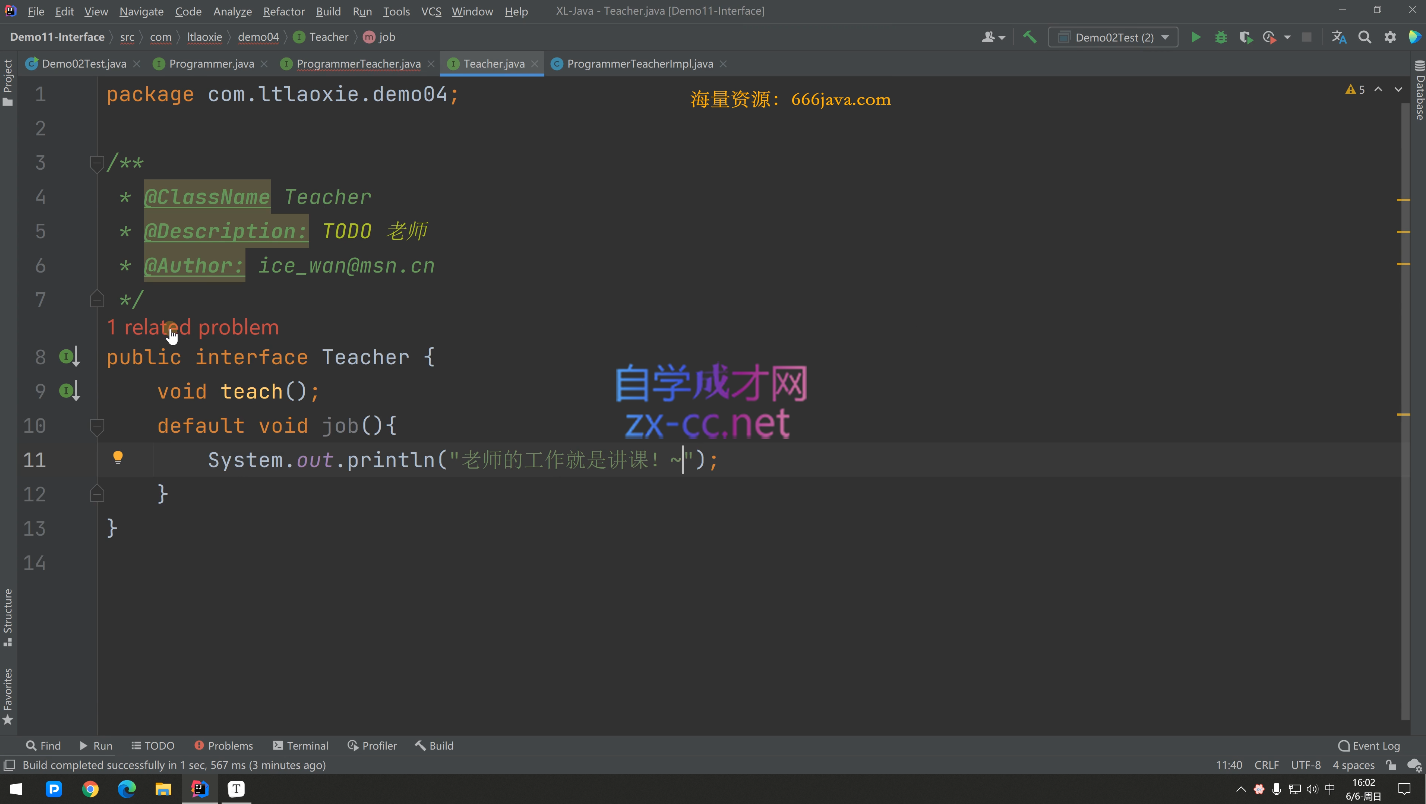Open the Terminal tool window
This screenshot has width=1426, height=804.
tap(300, 746)
